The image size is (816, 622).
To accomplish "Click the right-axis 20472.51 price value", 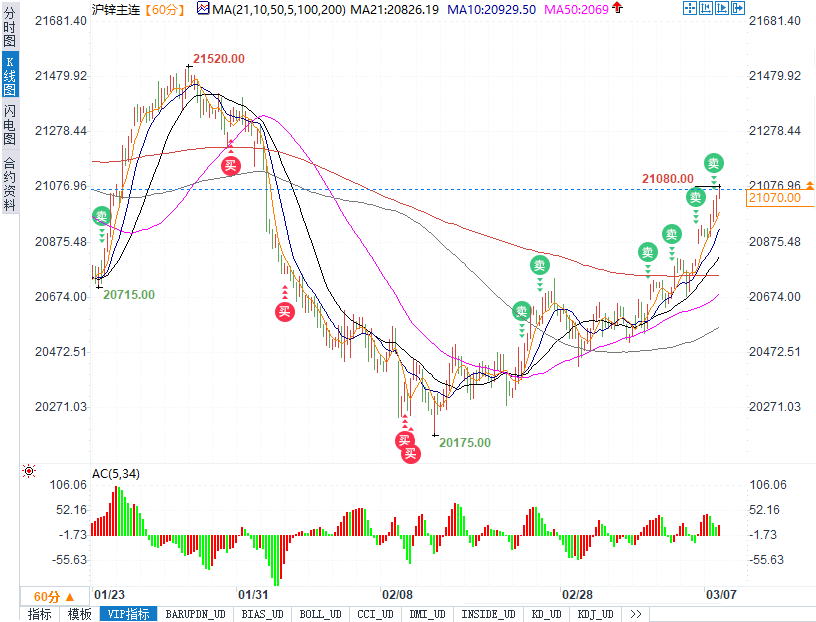I will point(774,352).
